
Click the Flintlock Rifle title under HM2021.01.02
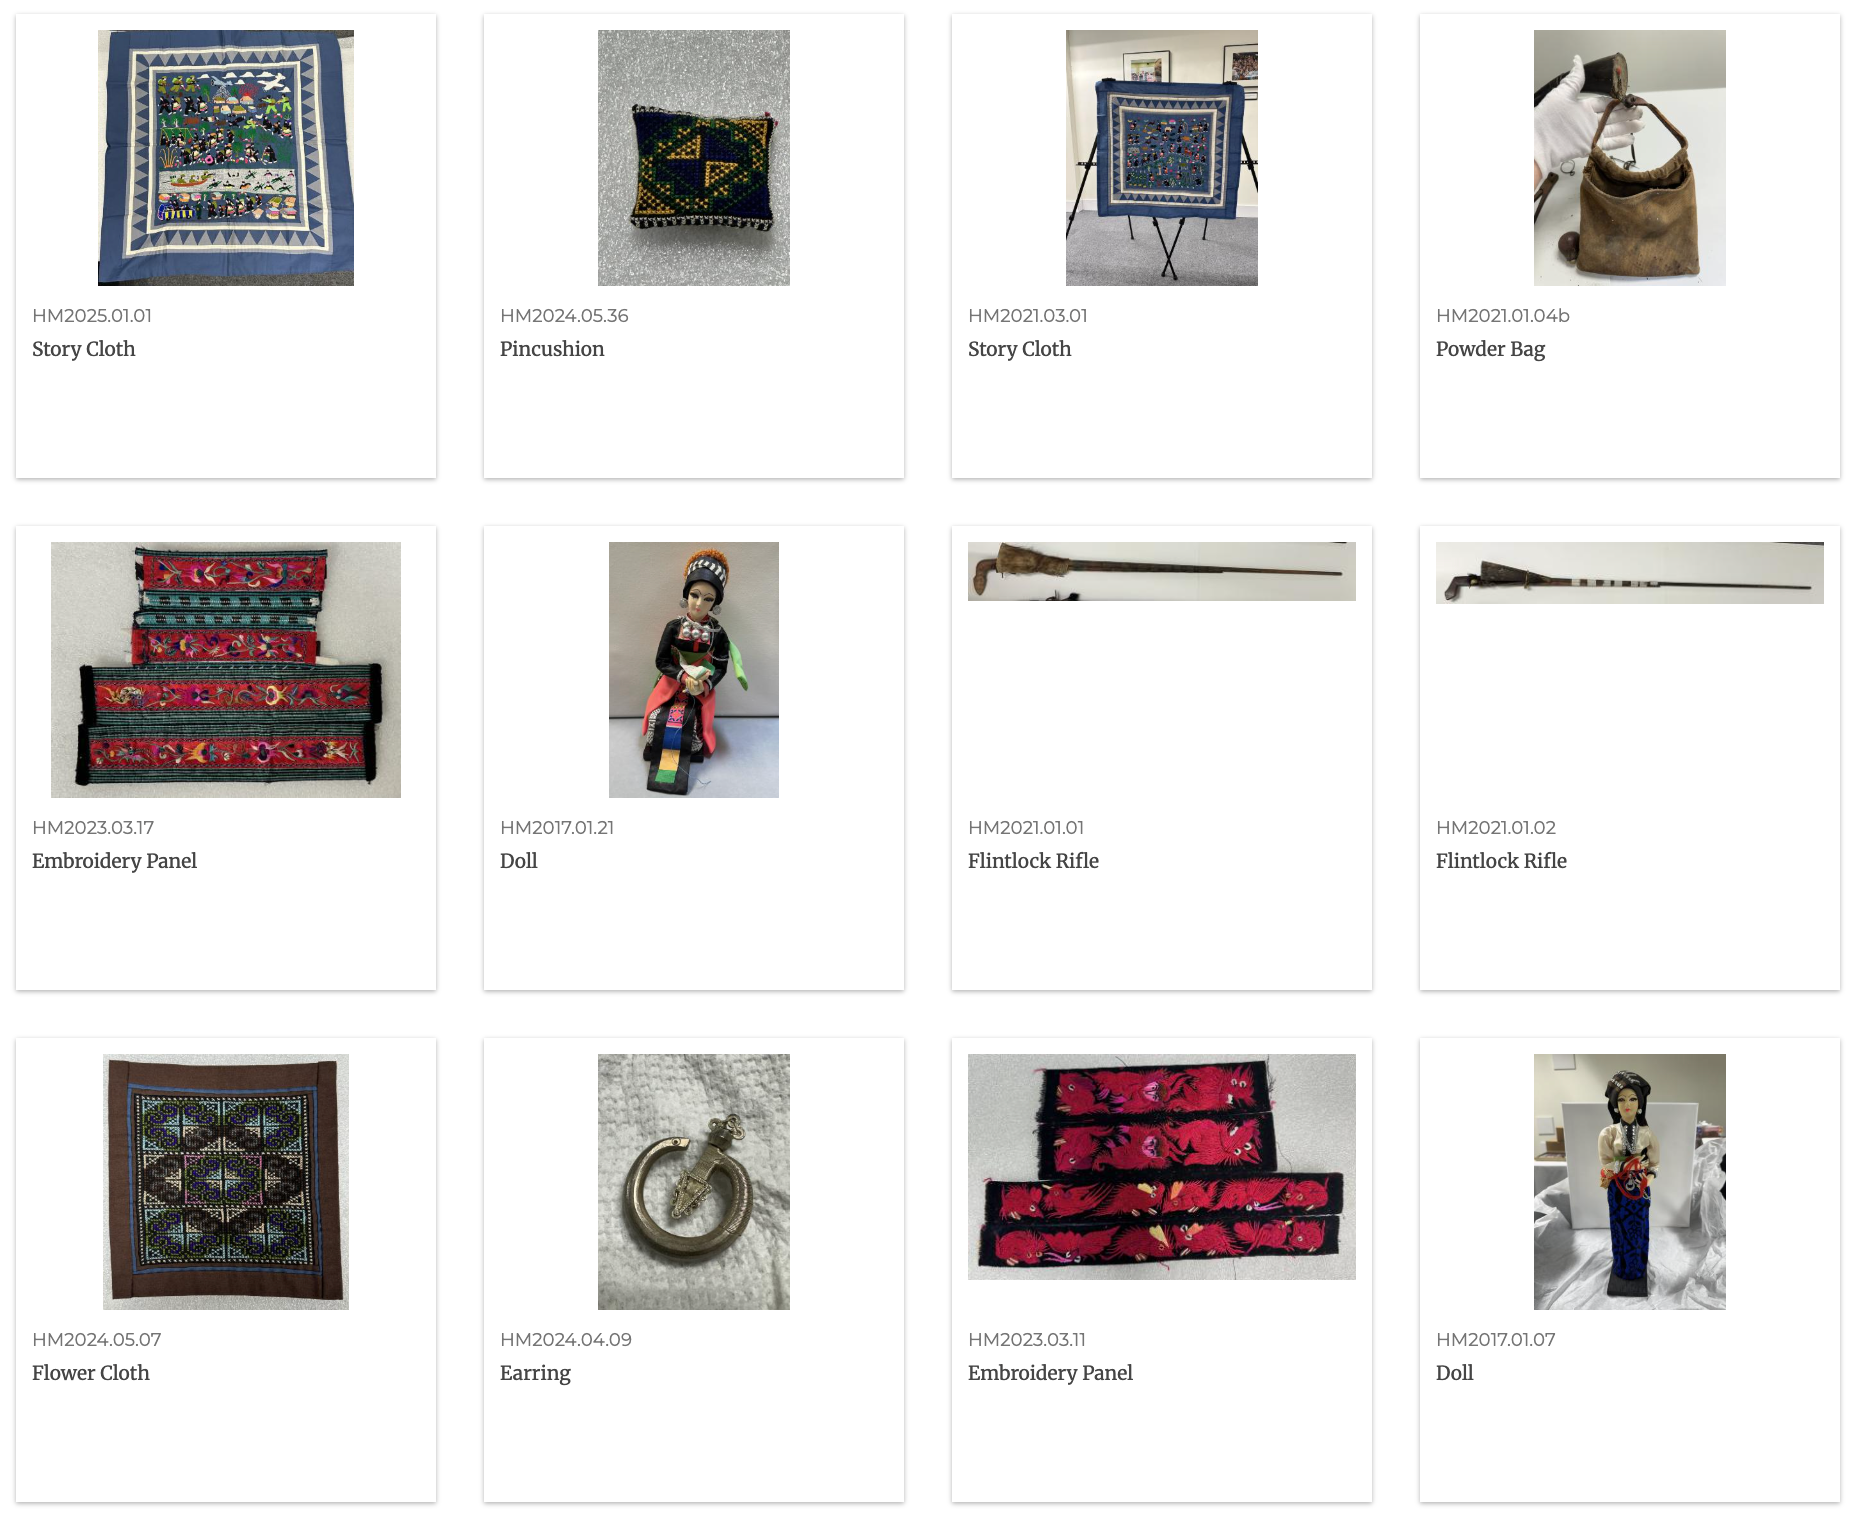click(x=1501, y=861)
